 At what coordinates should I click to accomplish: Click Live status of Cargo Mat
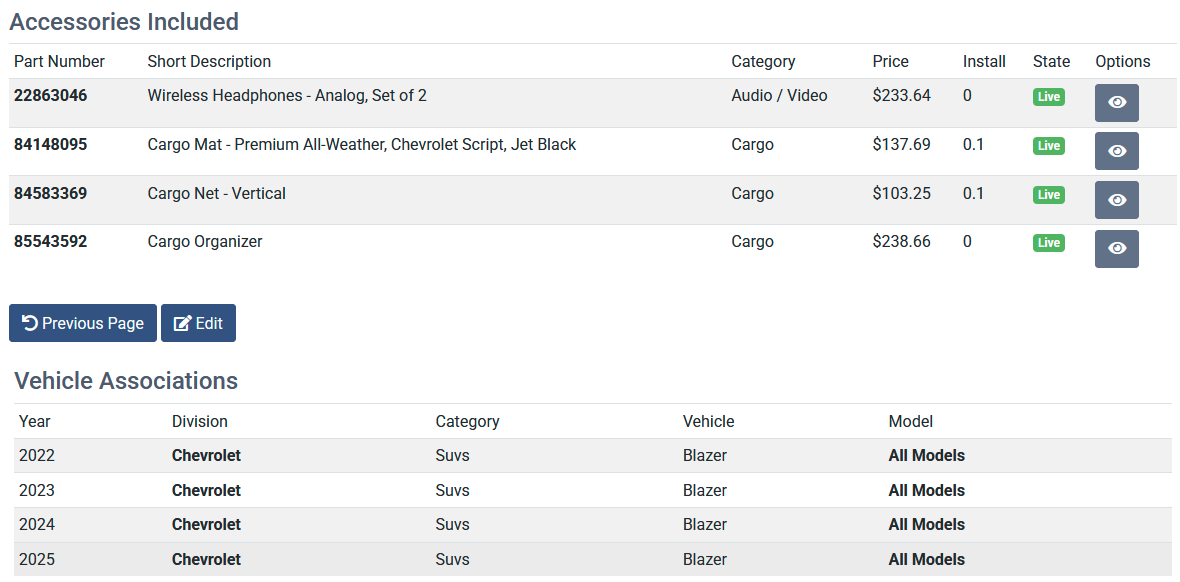click(x=1048, y=146)
